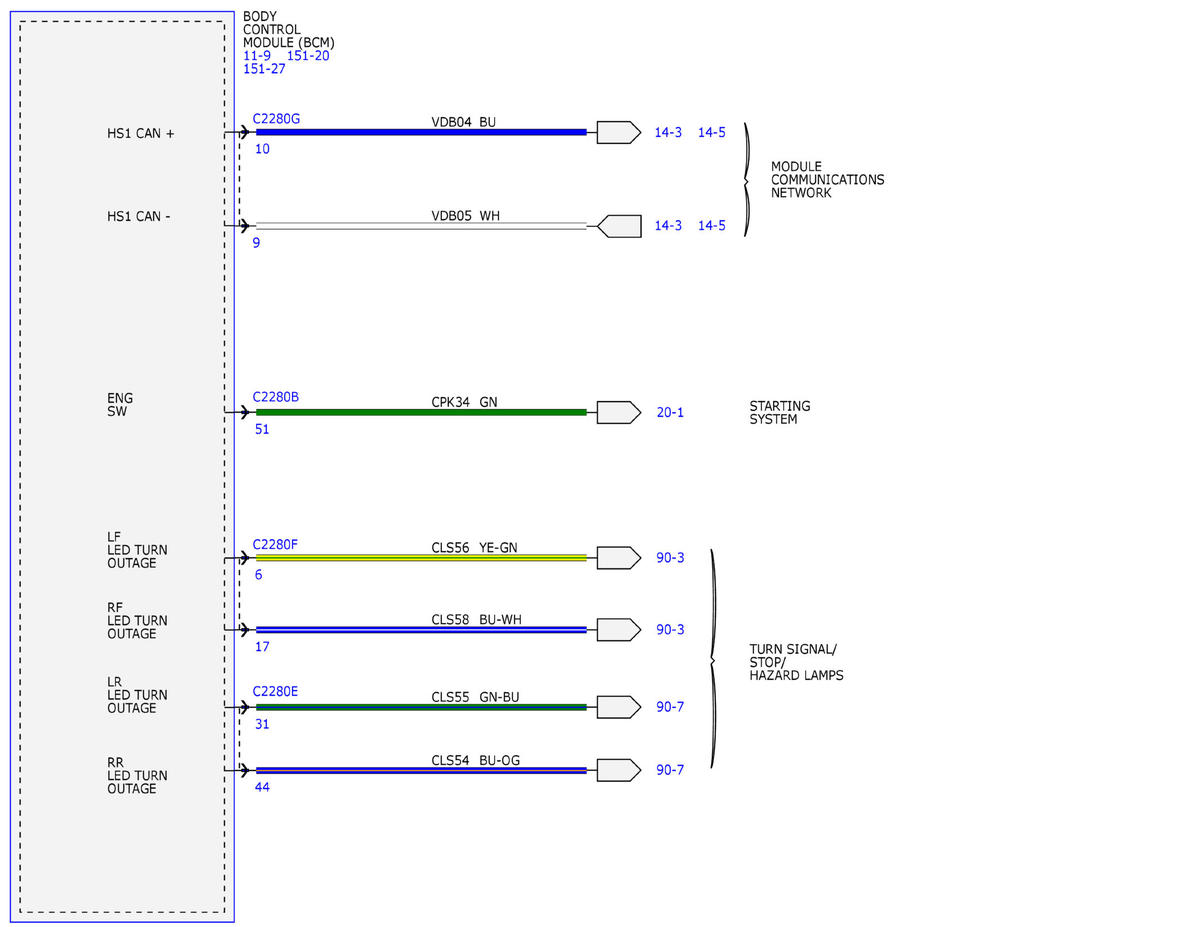Open the 20-1 Starting System reference

click(x=670, y=412)
